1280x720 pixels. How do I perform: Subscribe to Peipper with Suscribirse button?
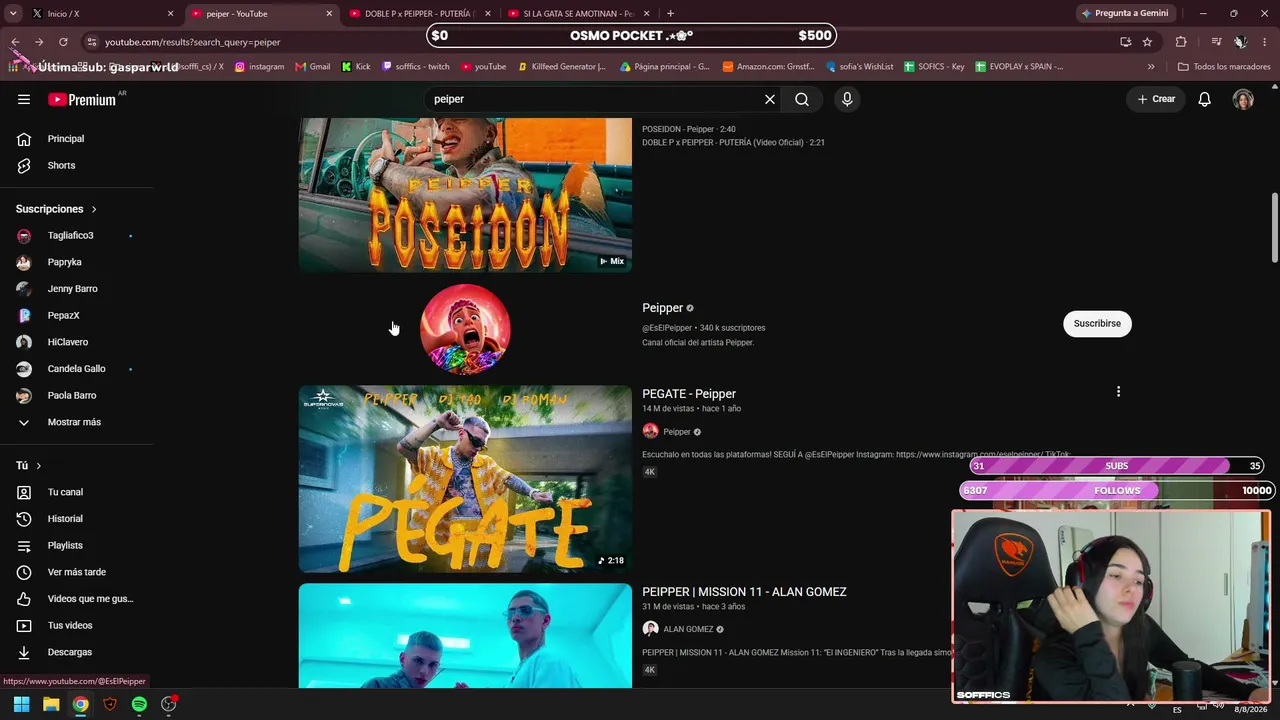click(1097, 323)
